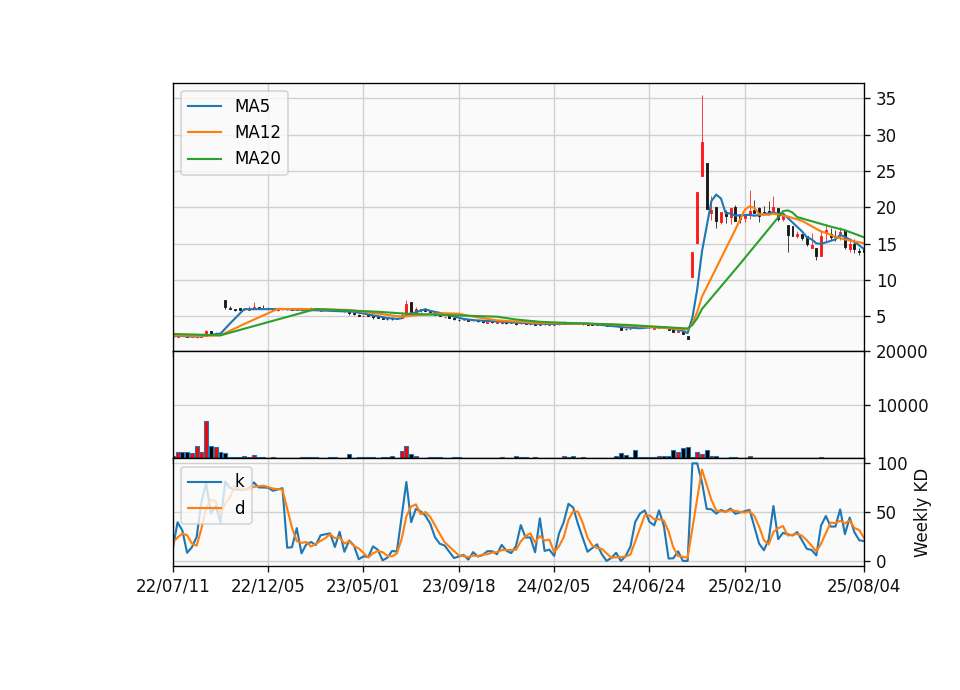
Task: Click the price axis value 10
Action: pos(886,281)
